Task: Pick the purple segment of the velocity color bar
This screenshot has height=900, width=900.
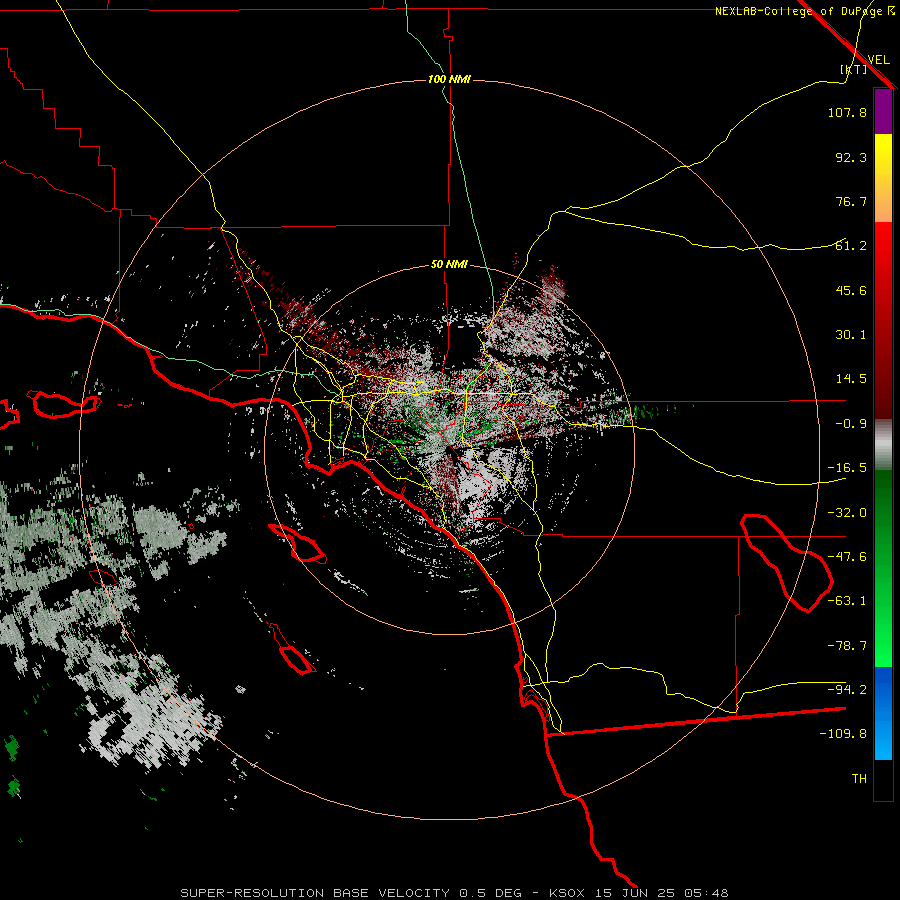Action: (883, 112)
